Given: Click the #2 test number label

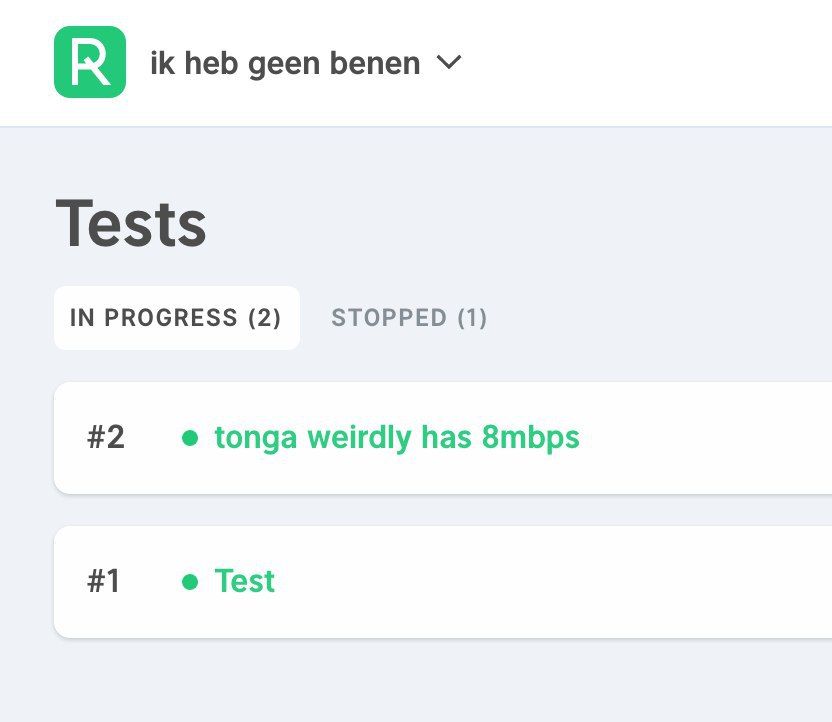Looking at the screenshot, I should (106, 438).
